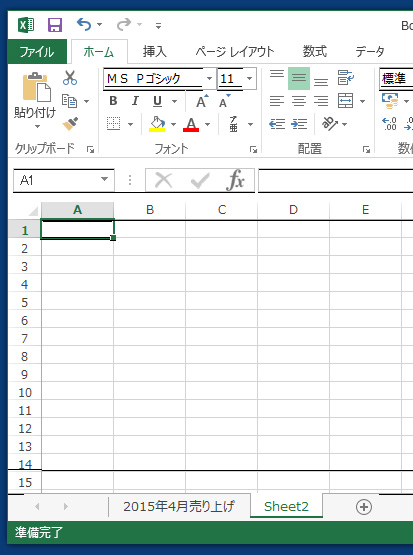Switch to the 挿入 ribbon tab

coord(155,52)
